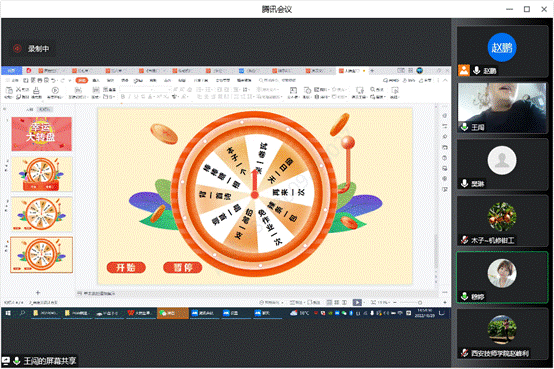Click the add-slide plus icon below thumbnails
554x369 pixels.
click(x=38, y=293)
